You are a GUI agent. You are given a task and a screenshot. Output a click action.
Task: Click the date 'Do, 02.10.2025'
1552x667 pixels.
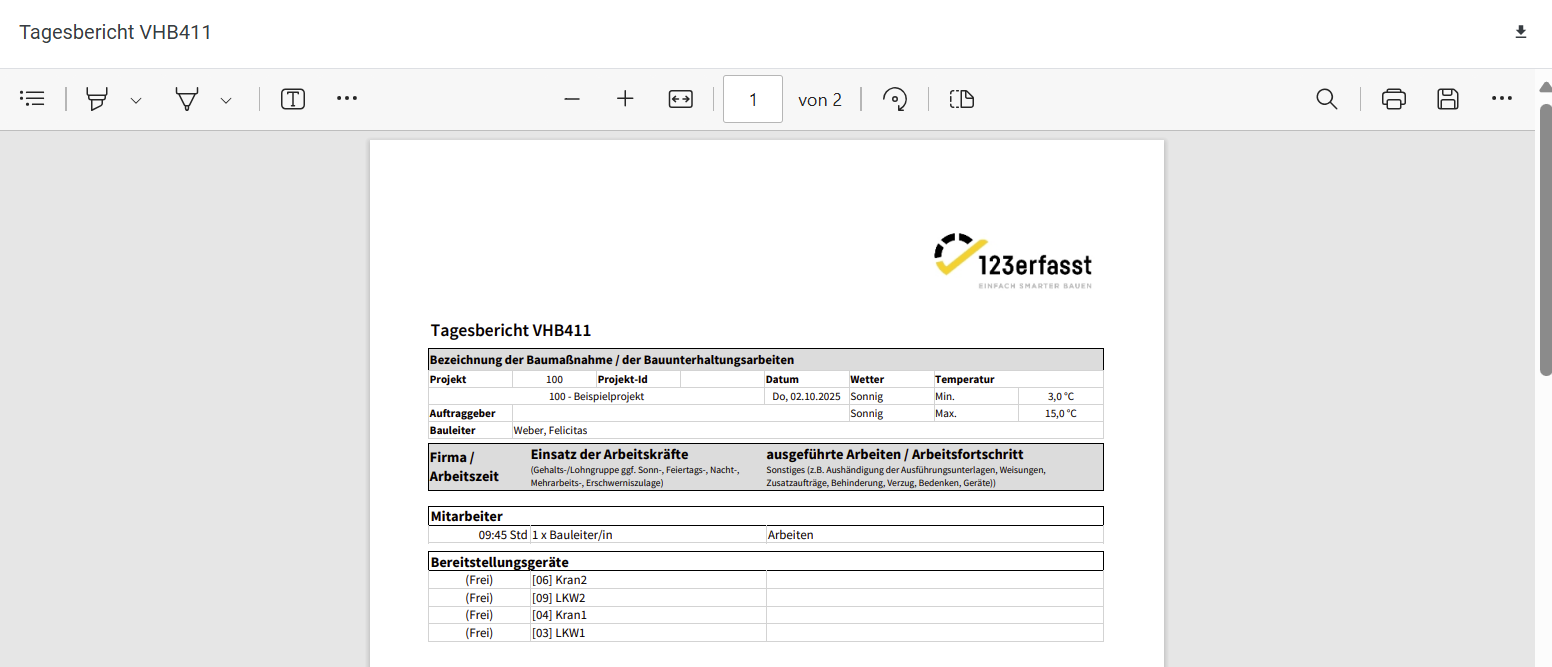(806, 396)
